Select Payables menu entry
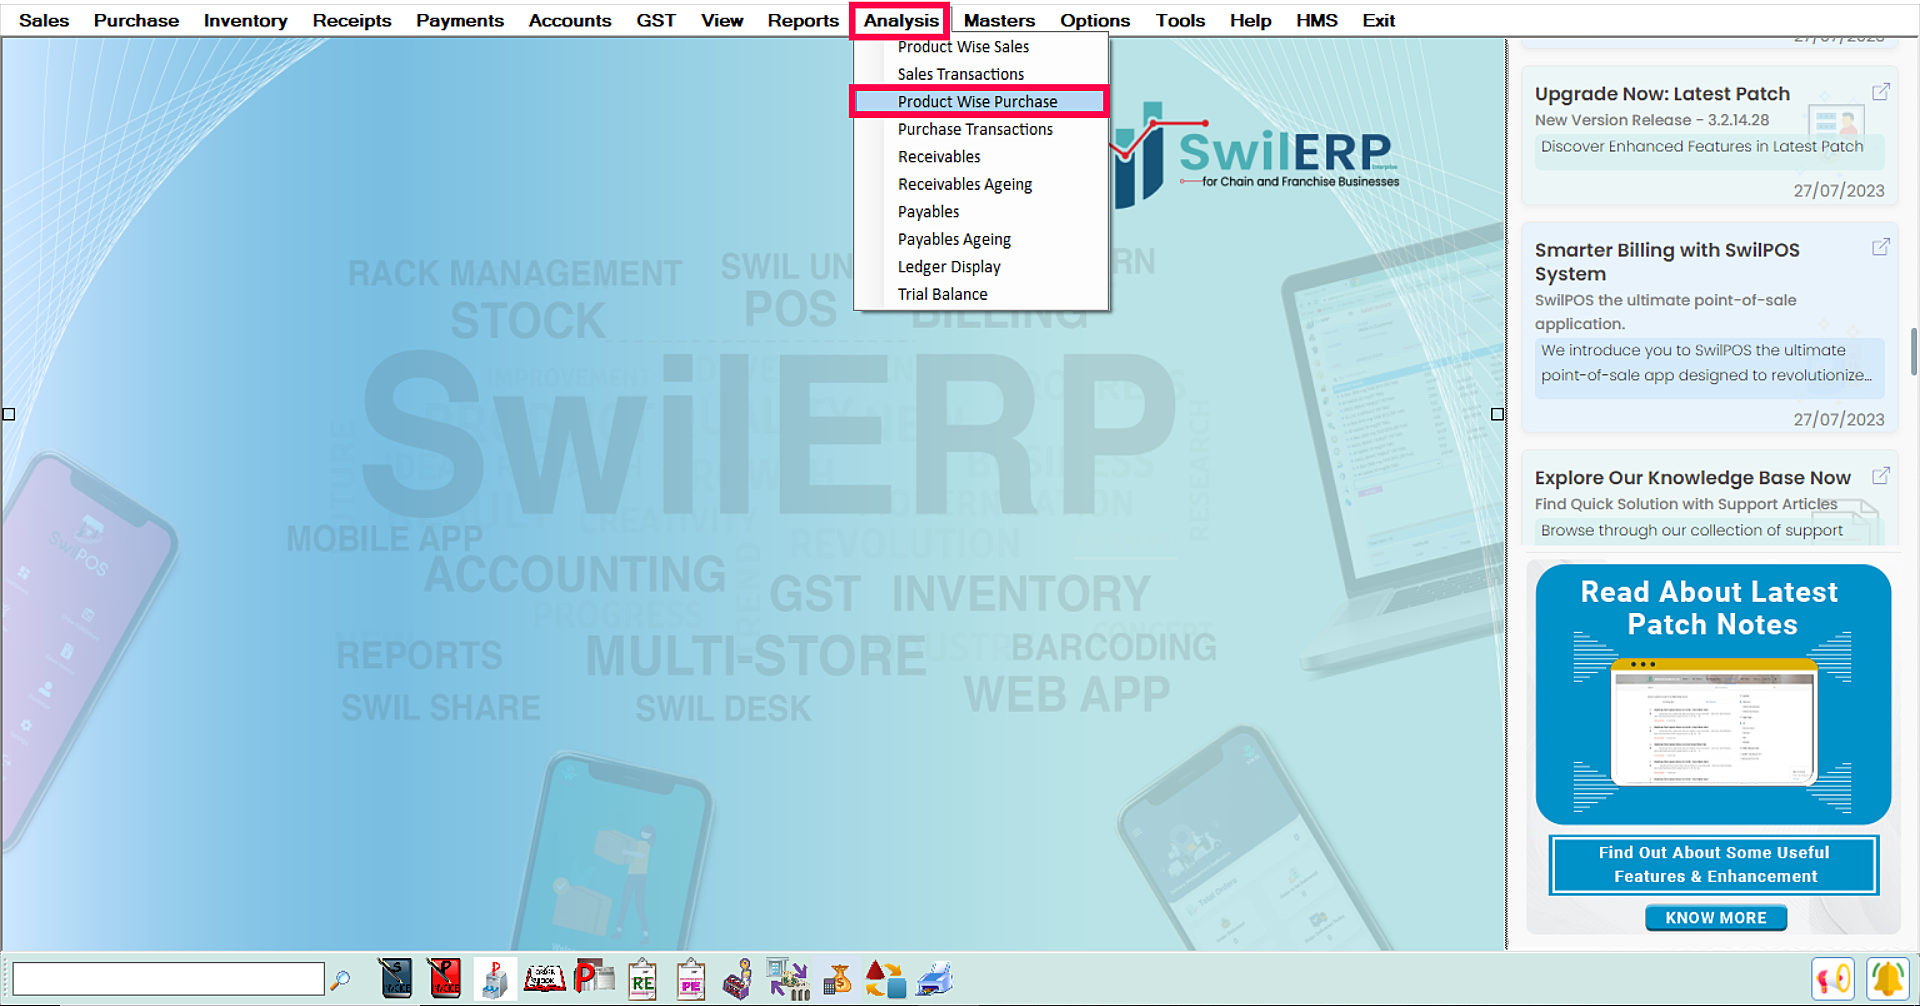 pos(981,212)
